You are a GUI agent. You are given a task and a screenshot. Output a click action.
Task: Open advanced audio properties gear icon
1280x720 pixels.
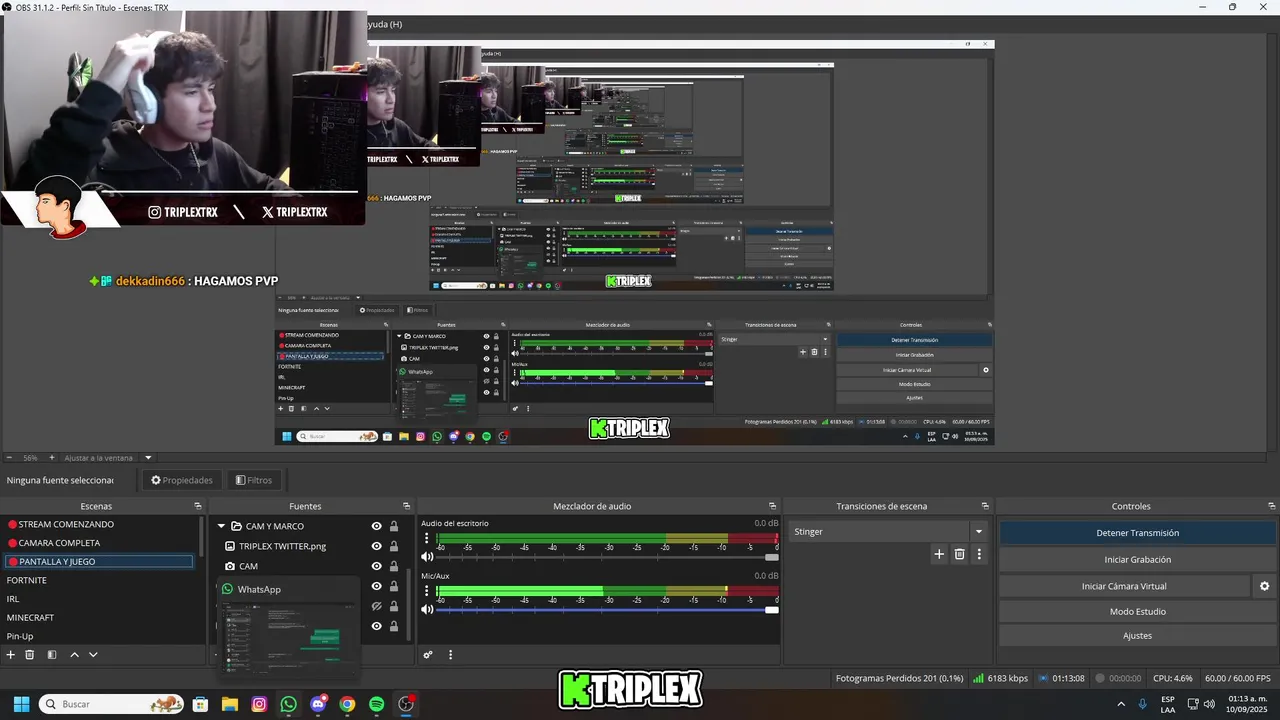pyautogui.click(x=428, y=655)
